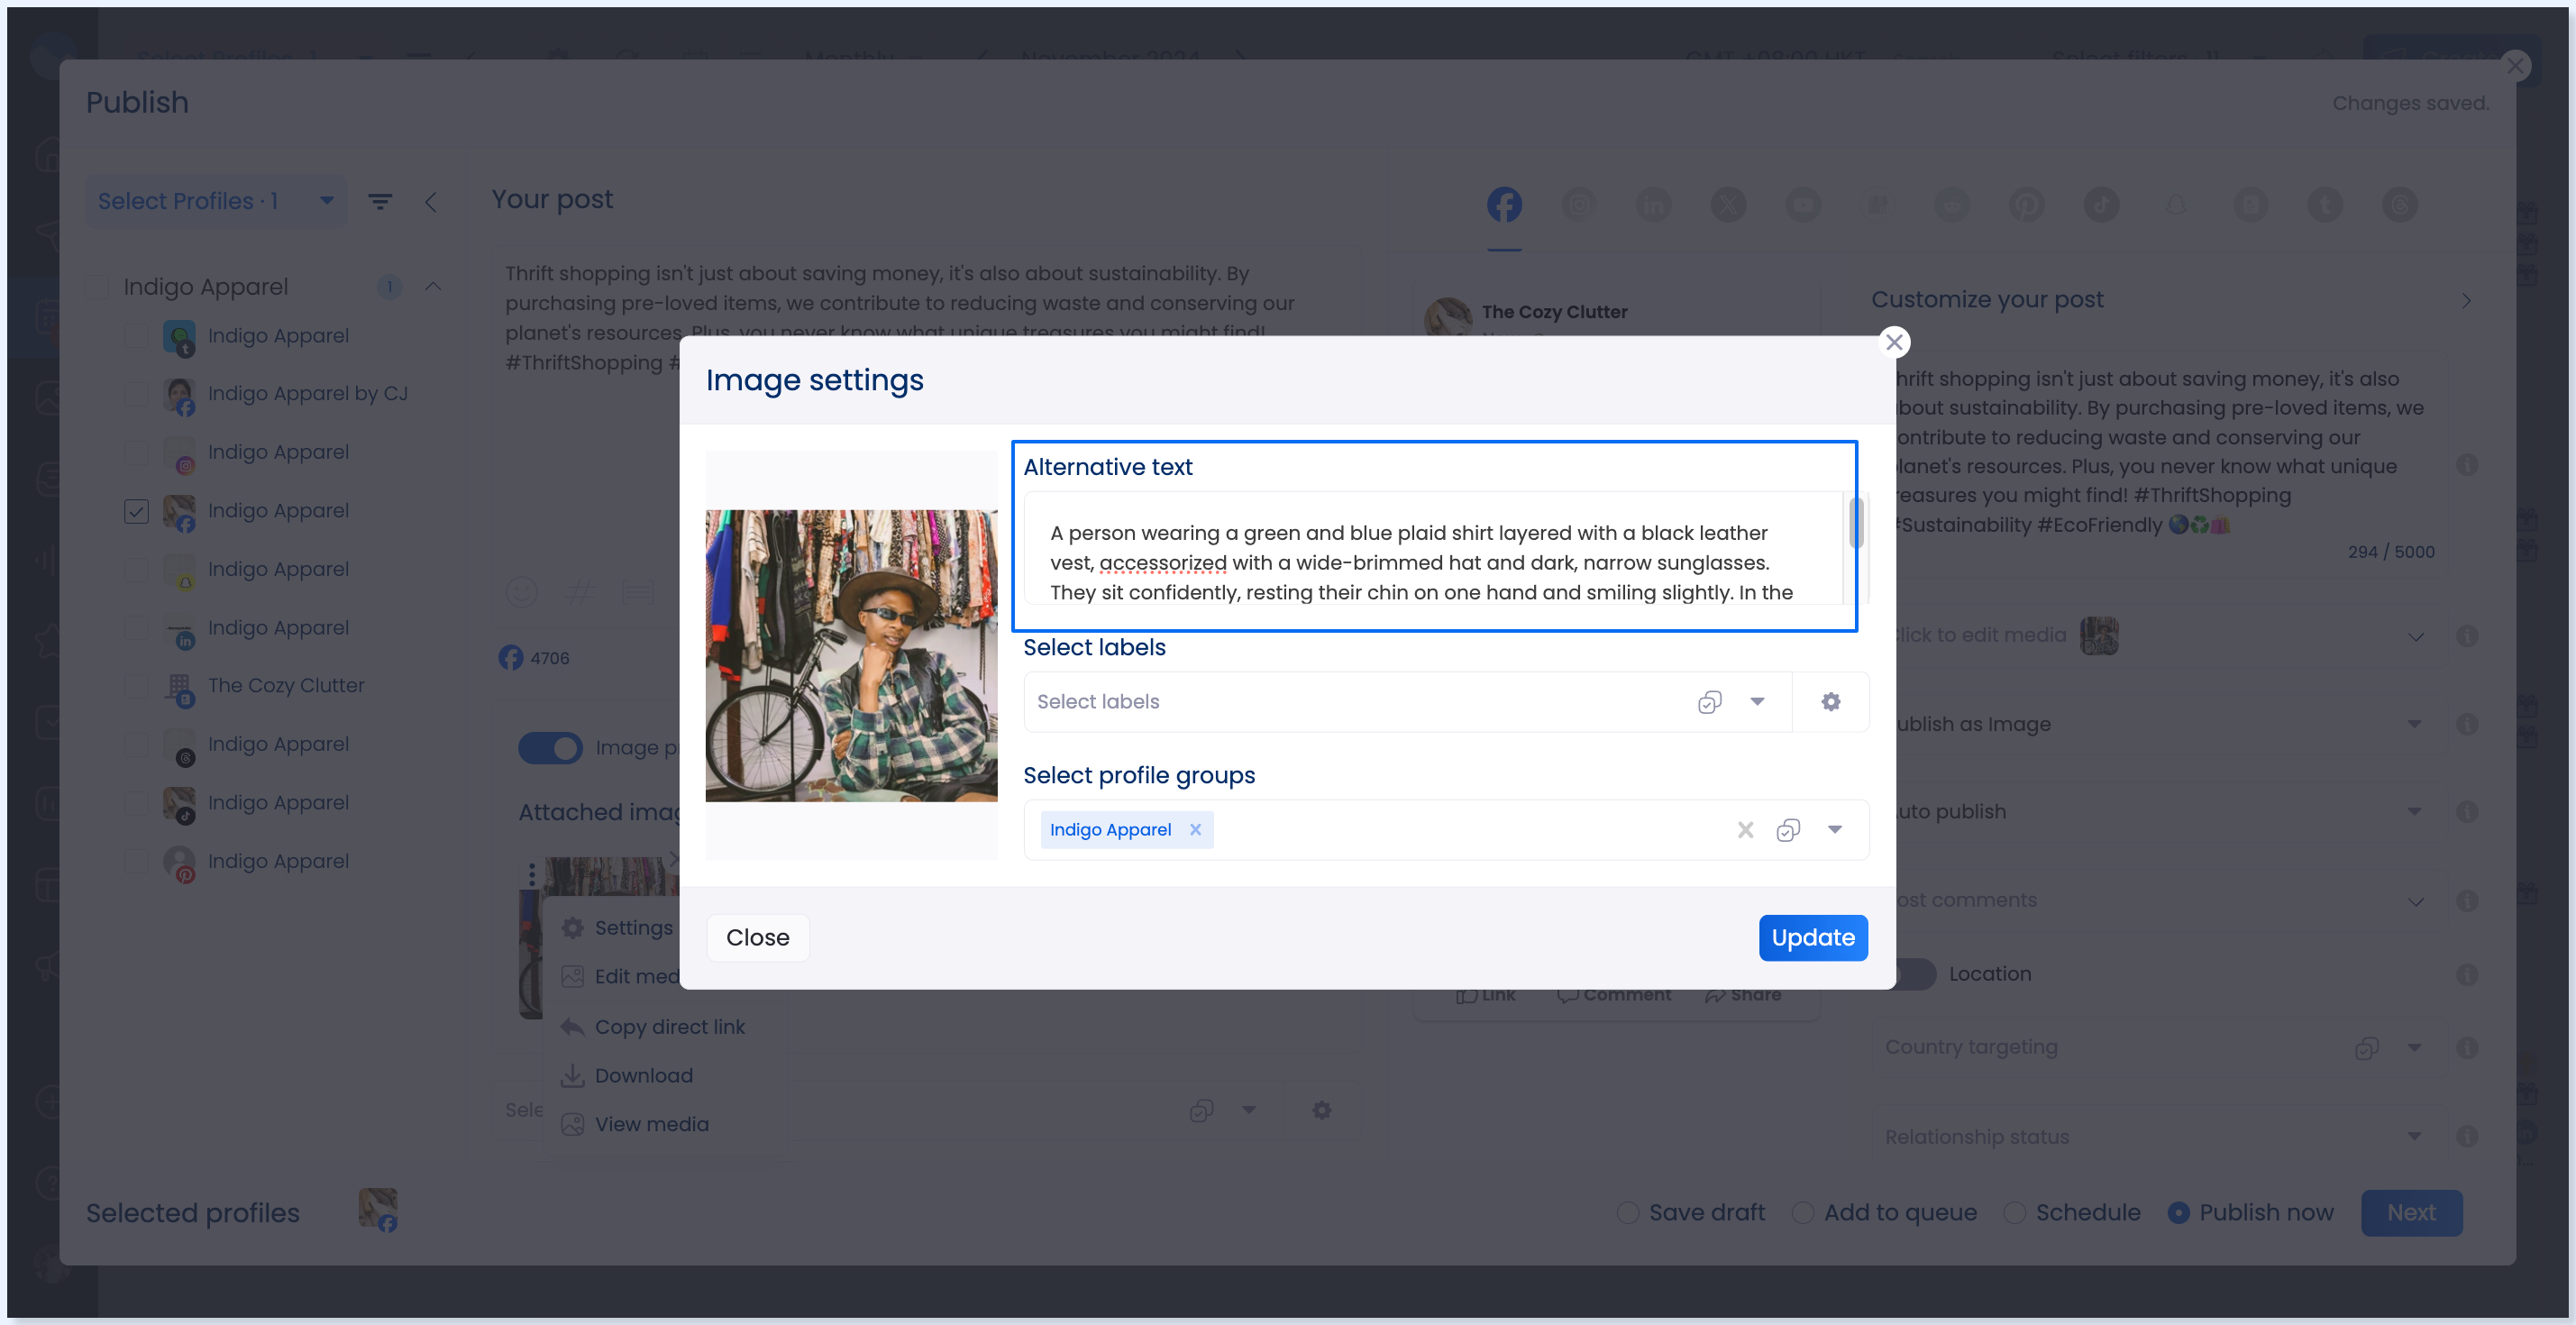Click the media thumbnail beside edit media
This screenshot has height=1325, width=2576.
pos(2099,636)
